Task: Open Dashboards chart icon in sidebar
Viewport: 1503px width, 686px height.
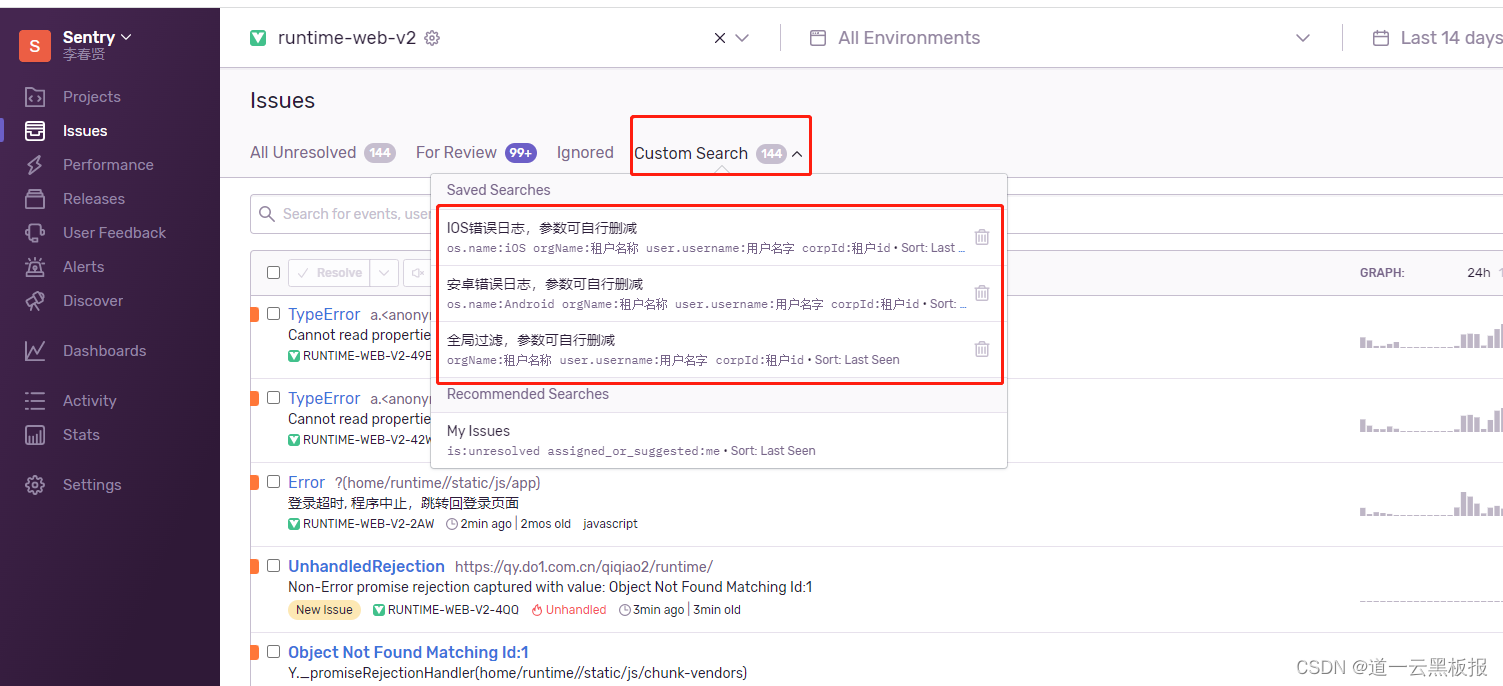Action: point(35,351)
